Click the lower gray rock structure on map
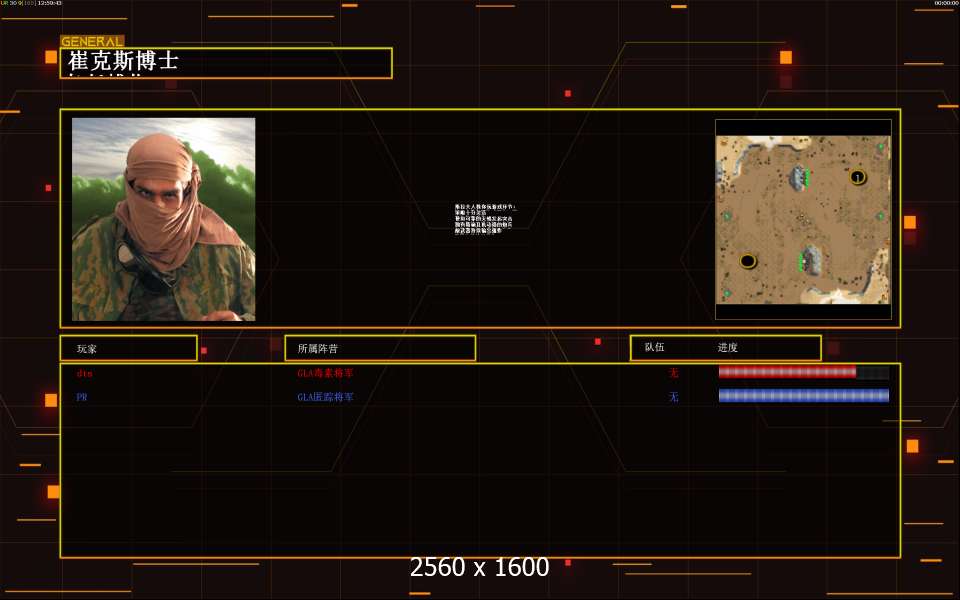960x600 pixels. click(811, 261)
